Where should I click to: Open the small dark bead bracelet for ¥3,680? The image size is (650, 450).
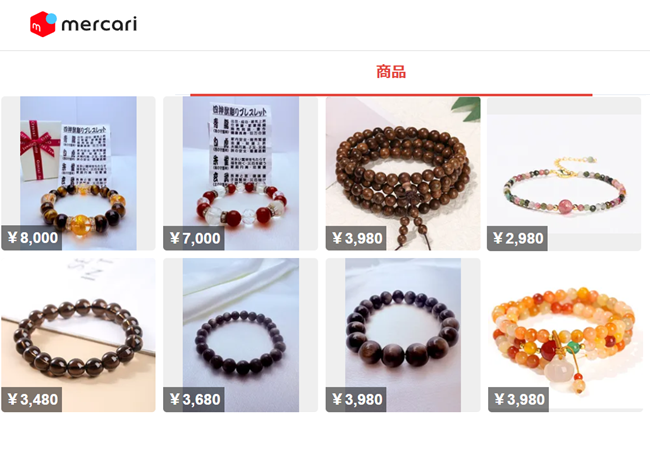[x=240, y=335]
